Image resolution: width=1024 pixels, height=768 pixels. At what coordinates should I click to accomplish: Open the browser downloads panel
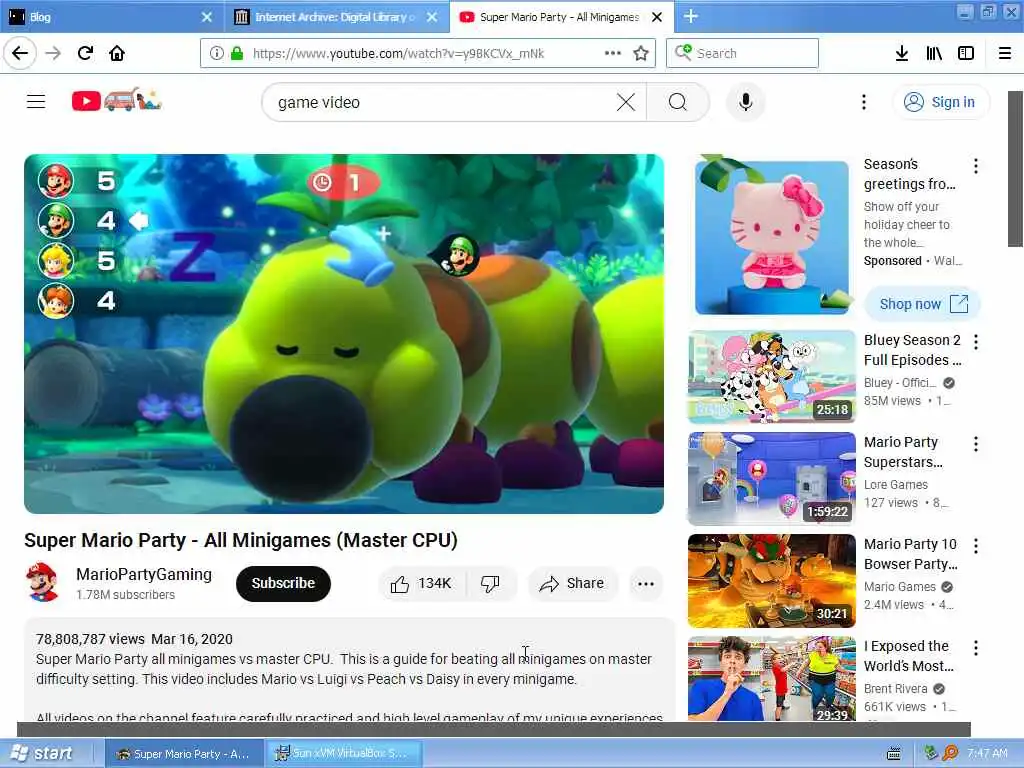tap(902, 54)
